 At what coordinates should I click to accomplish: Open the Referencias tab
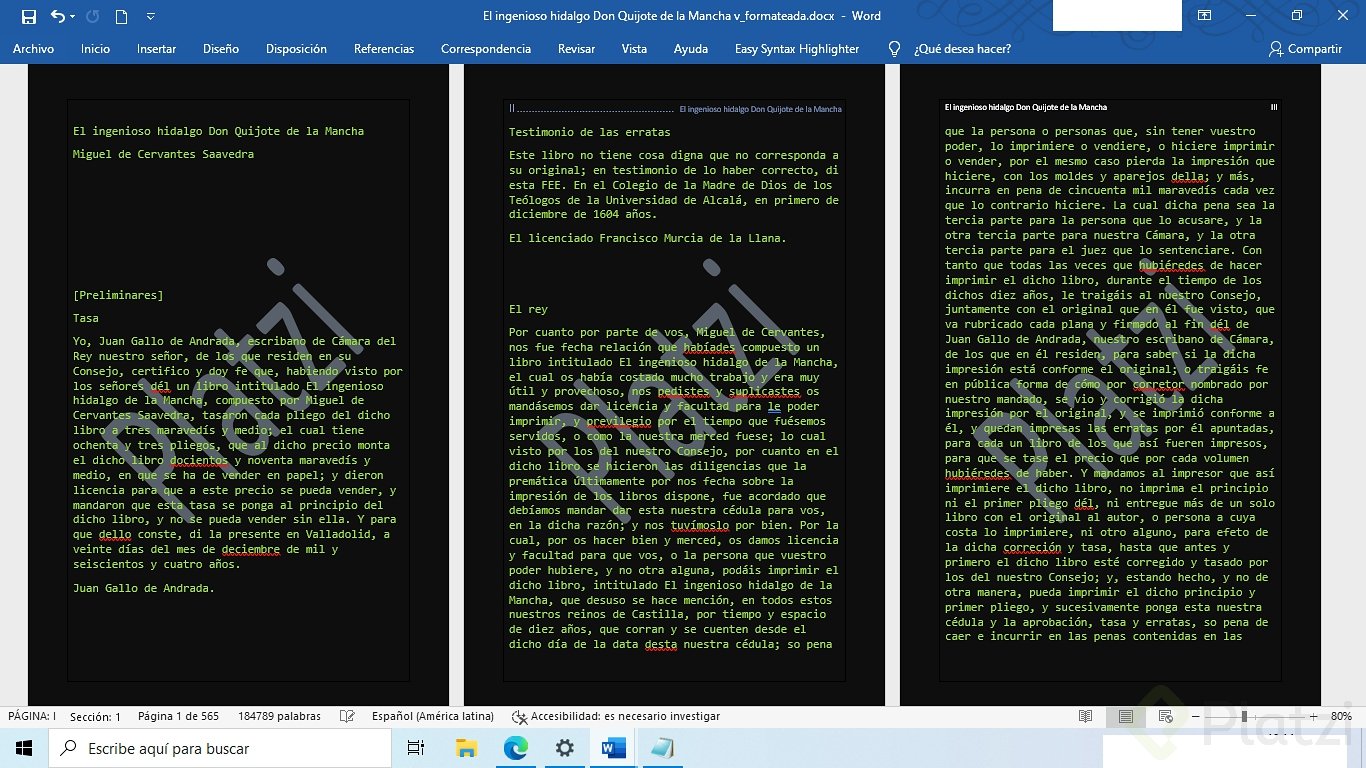[384, 49]
